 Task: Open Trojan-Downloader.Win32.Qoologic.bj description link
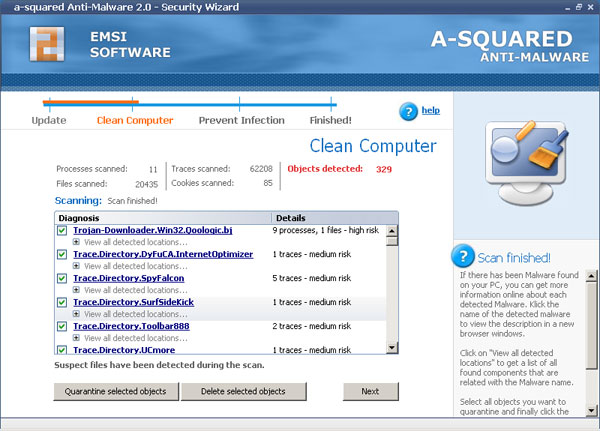pos(153,230)
